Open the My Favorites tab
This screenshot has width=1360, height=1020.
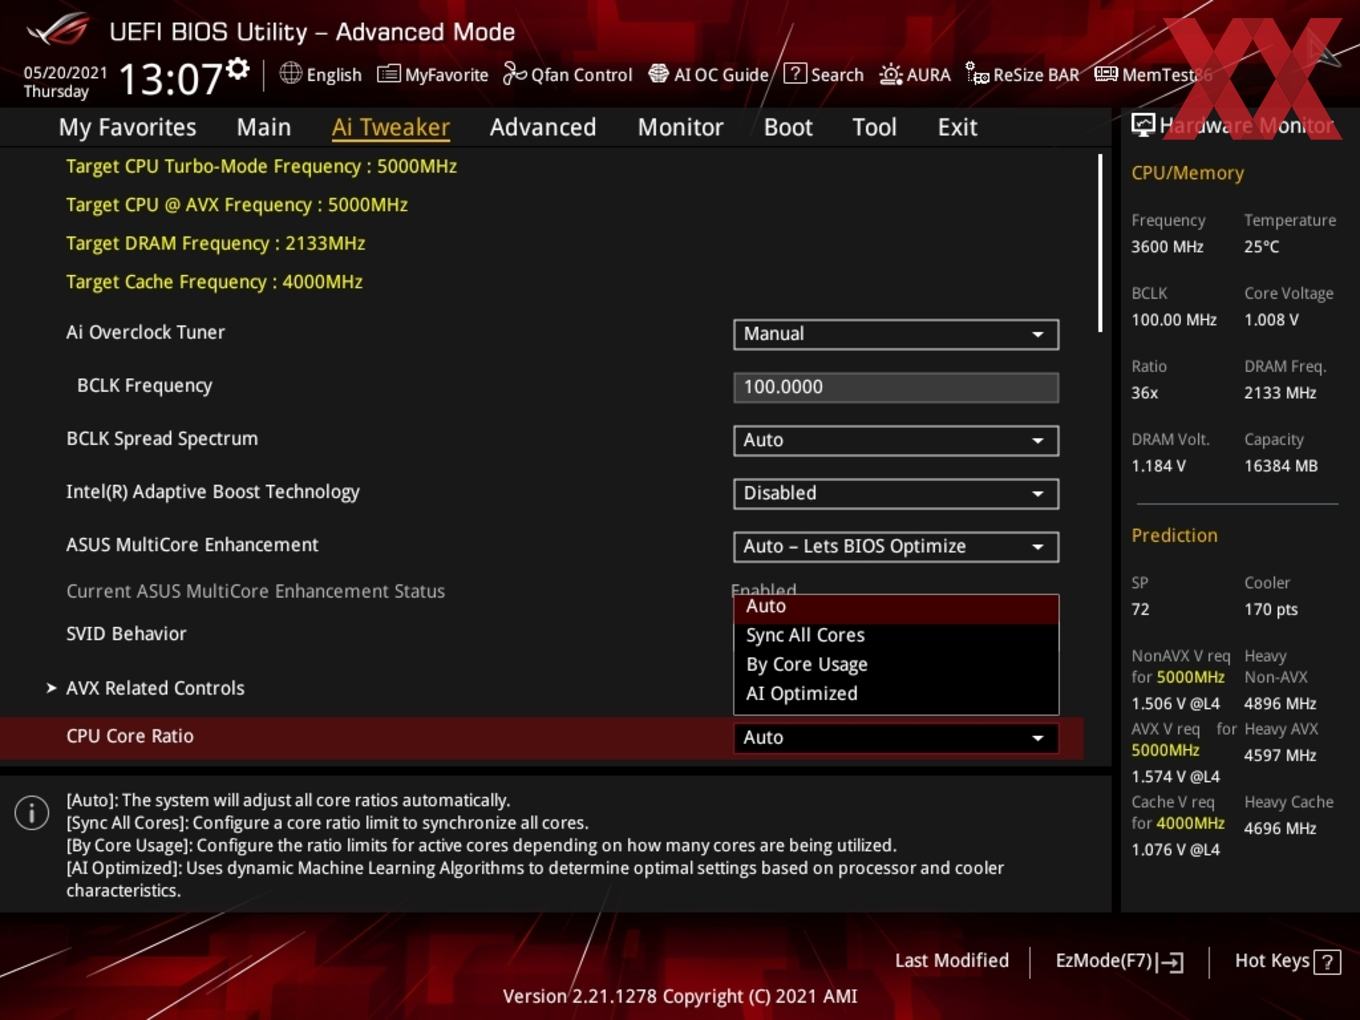click(127, 127)
